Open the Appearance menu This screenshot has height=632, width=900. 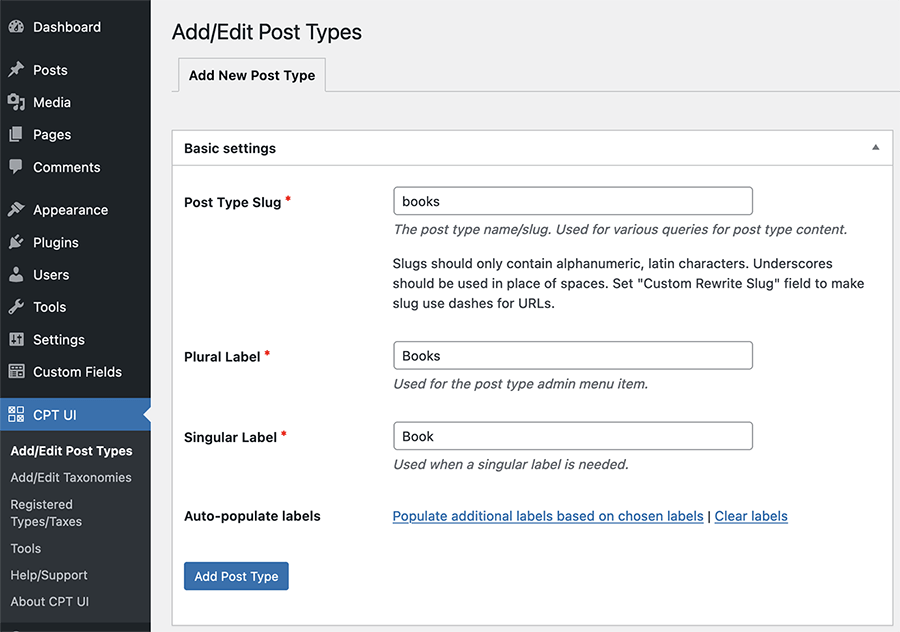pos(75,210)
